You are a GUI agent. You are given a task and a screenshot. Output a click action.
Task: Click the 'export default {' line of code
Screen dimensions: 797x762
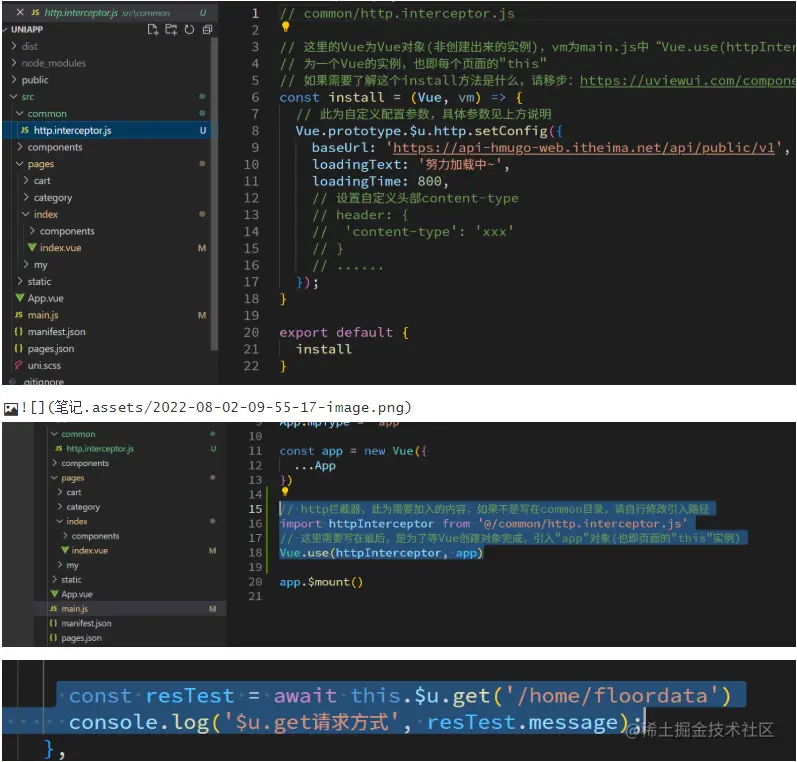pyautogui.click(x=344, y=332)
